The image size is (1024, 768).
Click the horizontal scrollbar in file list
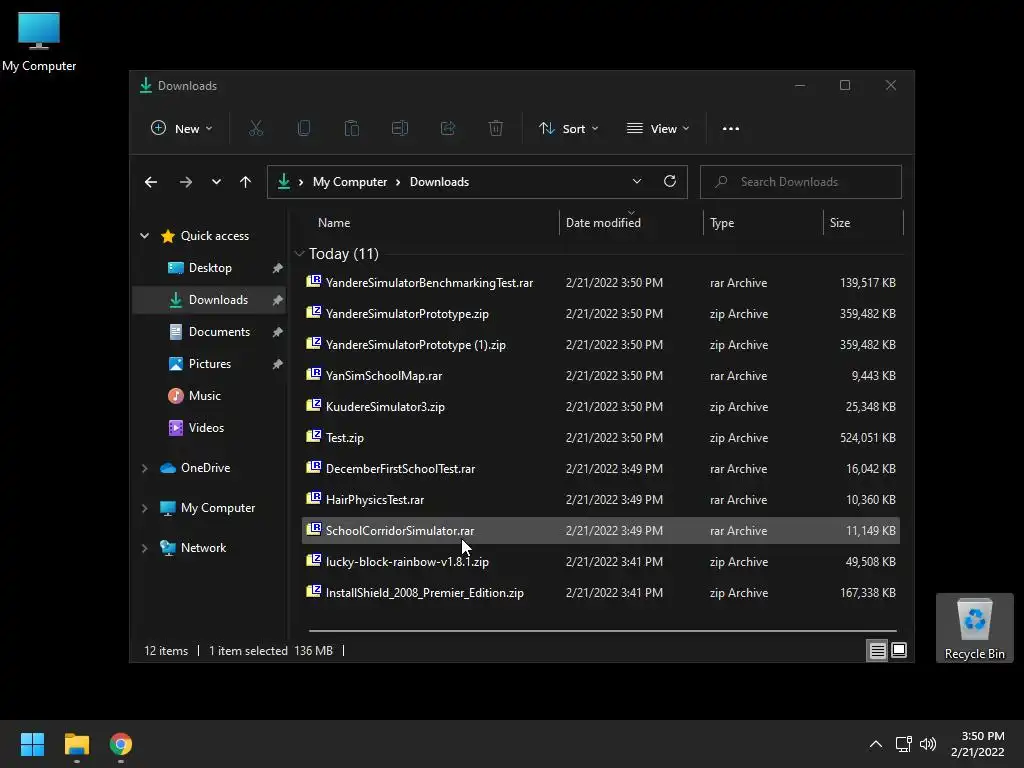pos(602,631)
